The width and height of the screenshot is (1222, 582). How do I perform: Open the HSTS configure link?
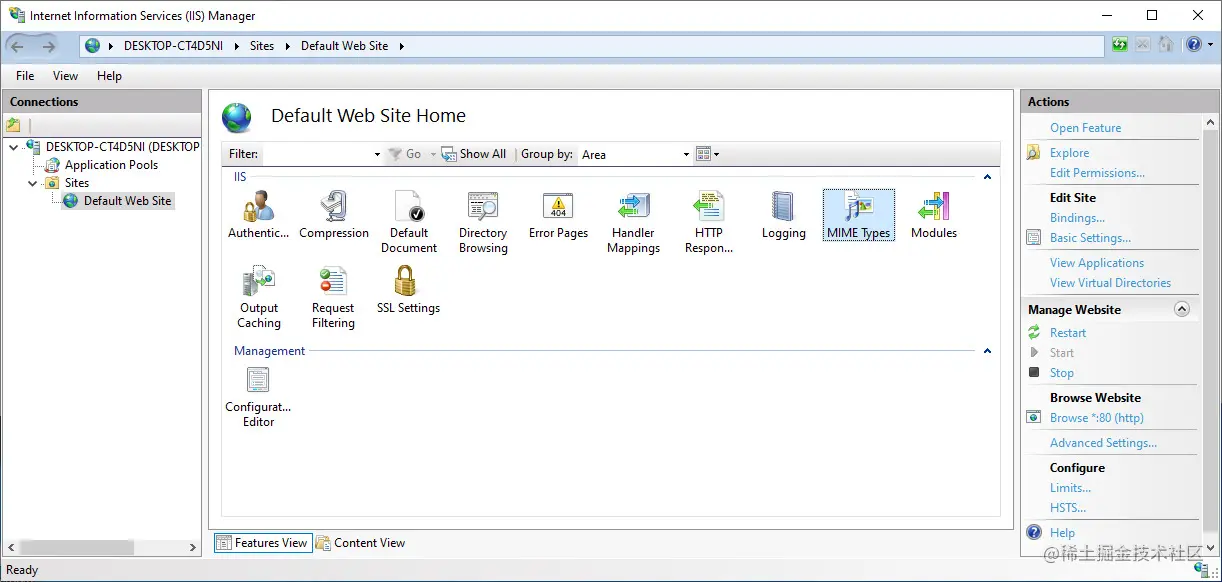click(1068, 508)
